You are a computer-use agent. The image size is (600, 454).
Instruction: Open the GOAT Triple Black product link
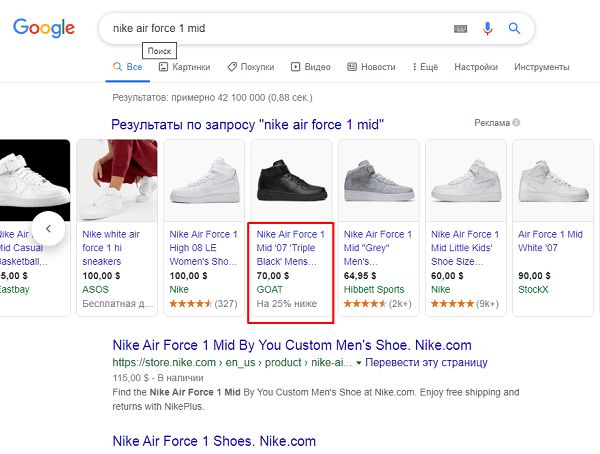pos(289,247)
